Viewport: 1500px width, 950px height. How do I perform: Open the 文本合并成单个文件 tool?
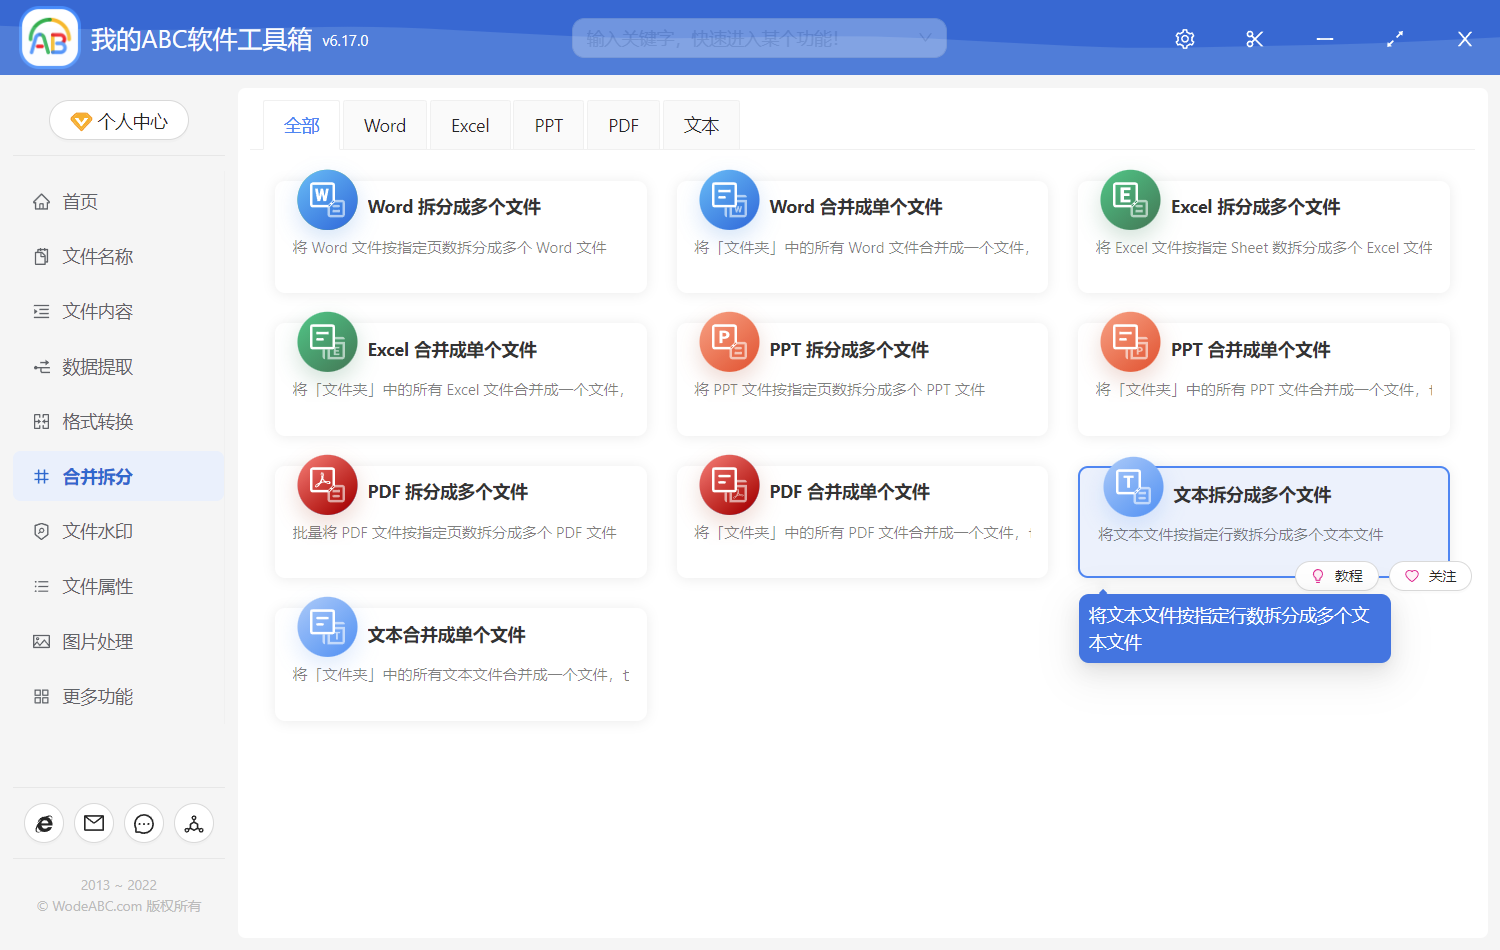pos(460,663)
